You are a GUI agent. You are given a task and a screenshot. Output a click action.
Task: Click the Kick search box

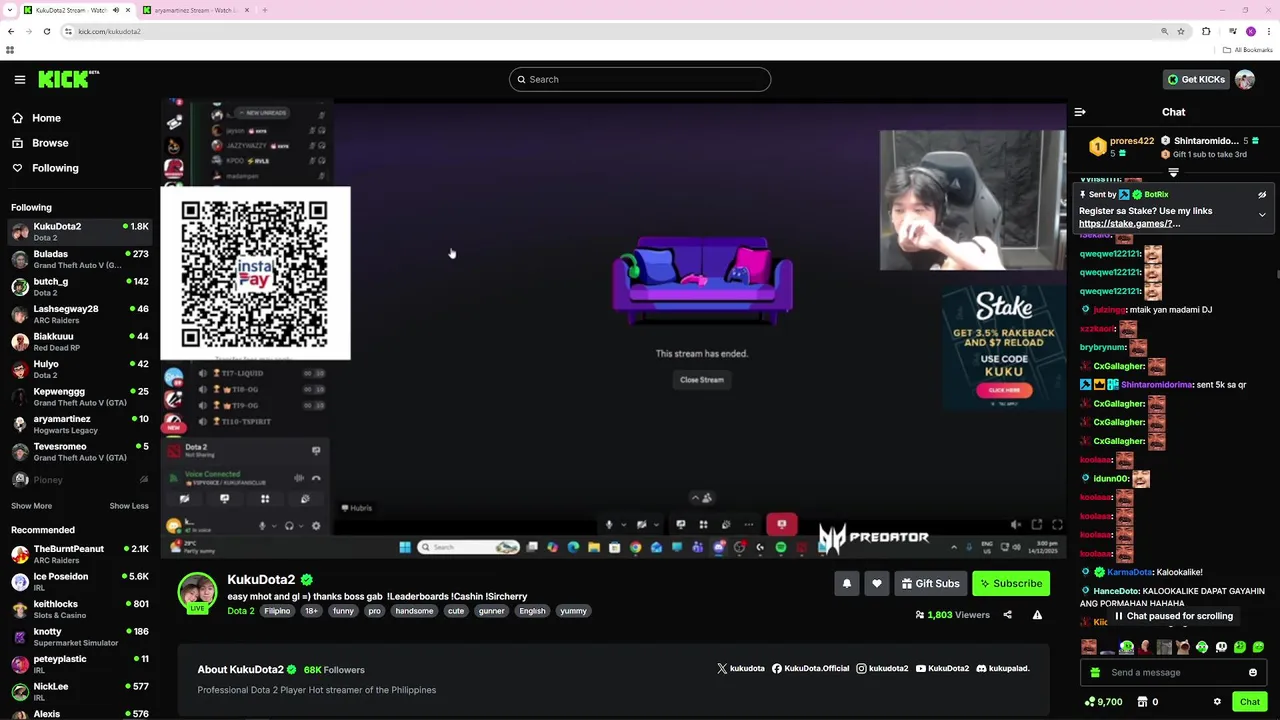pyautogui.click(x=640, y=79)
